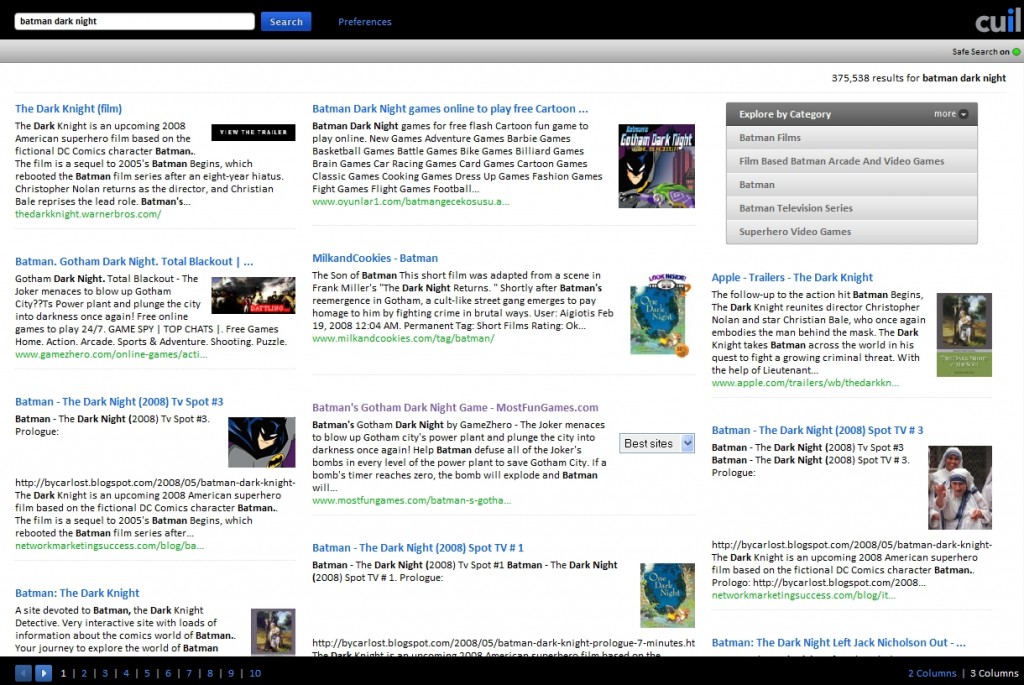Click the Batman cartoon face thumbnail
This screenshot has width=1024, height=685.
pyautogui.click(x=261, y=442)
